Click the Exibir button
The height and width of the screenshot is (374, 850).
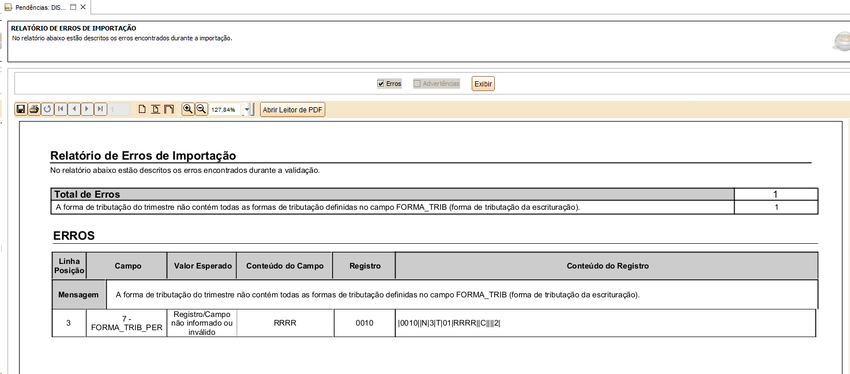tap(483, 84)
